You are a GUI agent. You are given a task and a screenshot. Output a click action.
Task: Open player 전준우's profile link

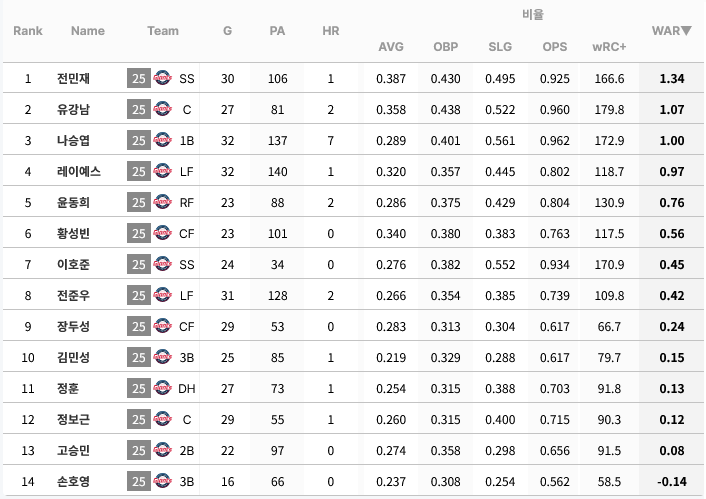(73, 295)
